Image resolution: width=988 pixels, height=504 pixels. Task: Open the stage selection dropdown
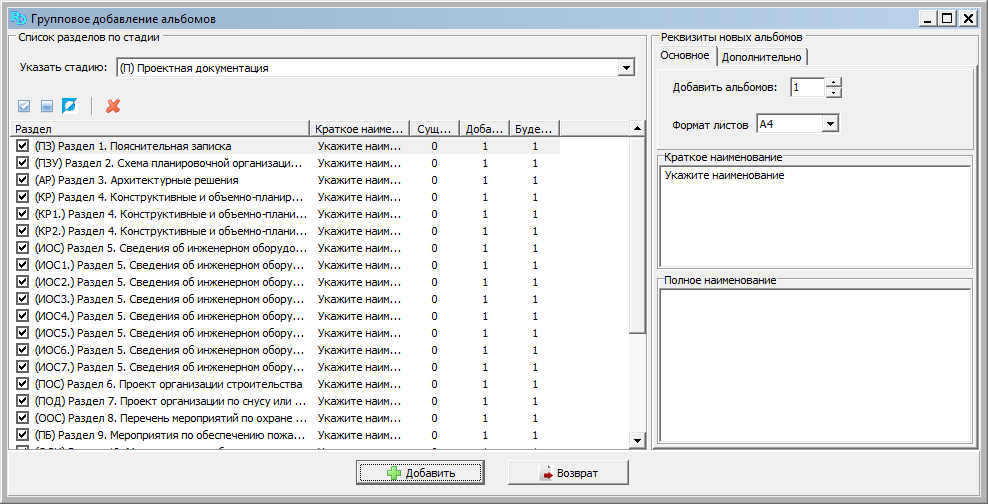coord(625,68)
